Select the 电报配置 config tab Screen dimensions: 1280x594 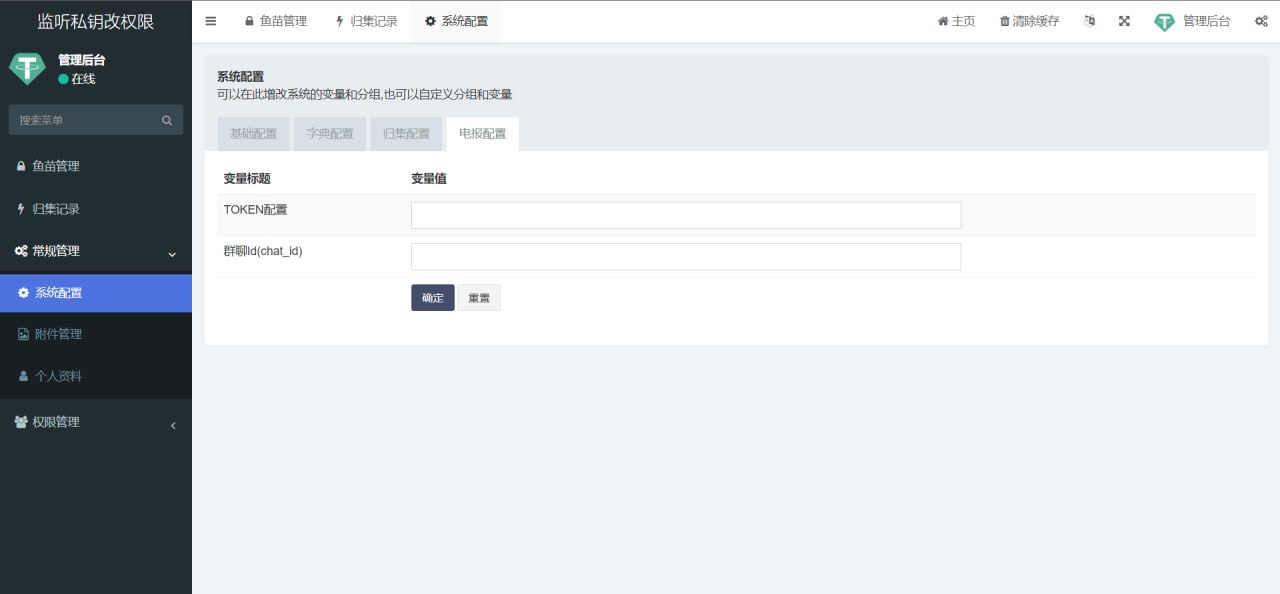click(482, 134)
